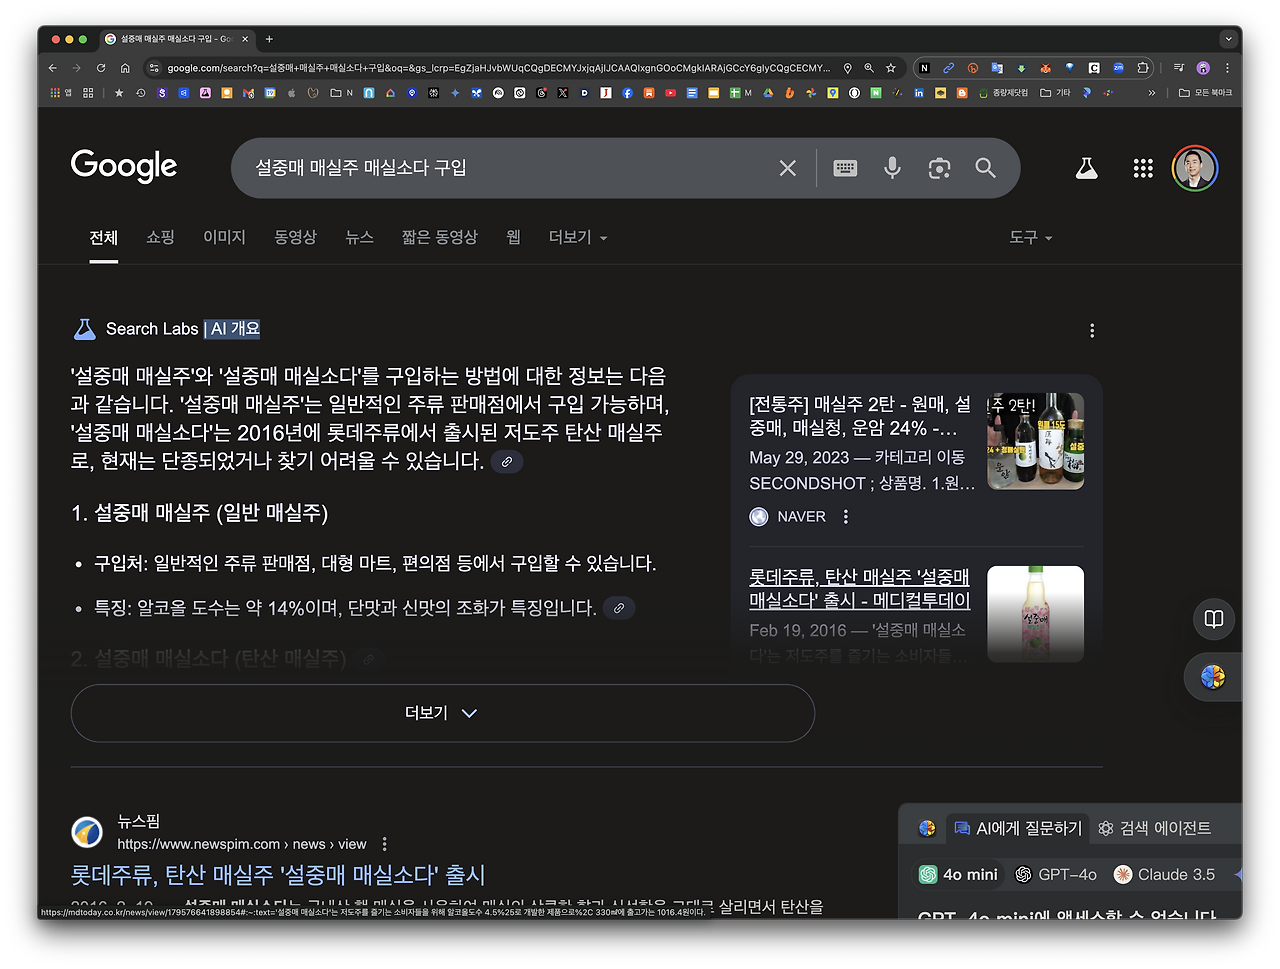Click the floating brain assistant button
The height and width of the screenshot is (969, 1280).
[x=1213, y=677]
